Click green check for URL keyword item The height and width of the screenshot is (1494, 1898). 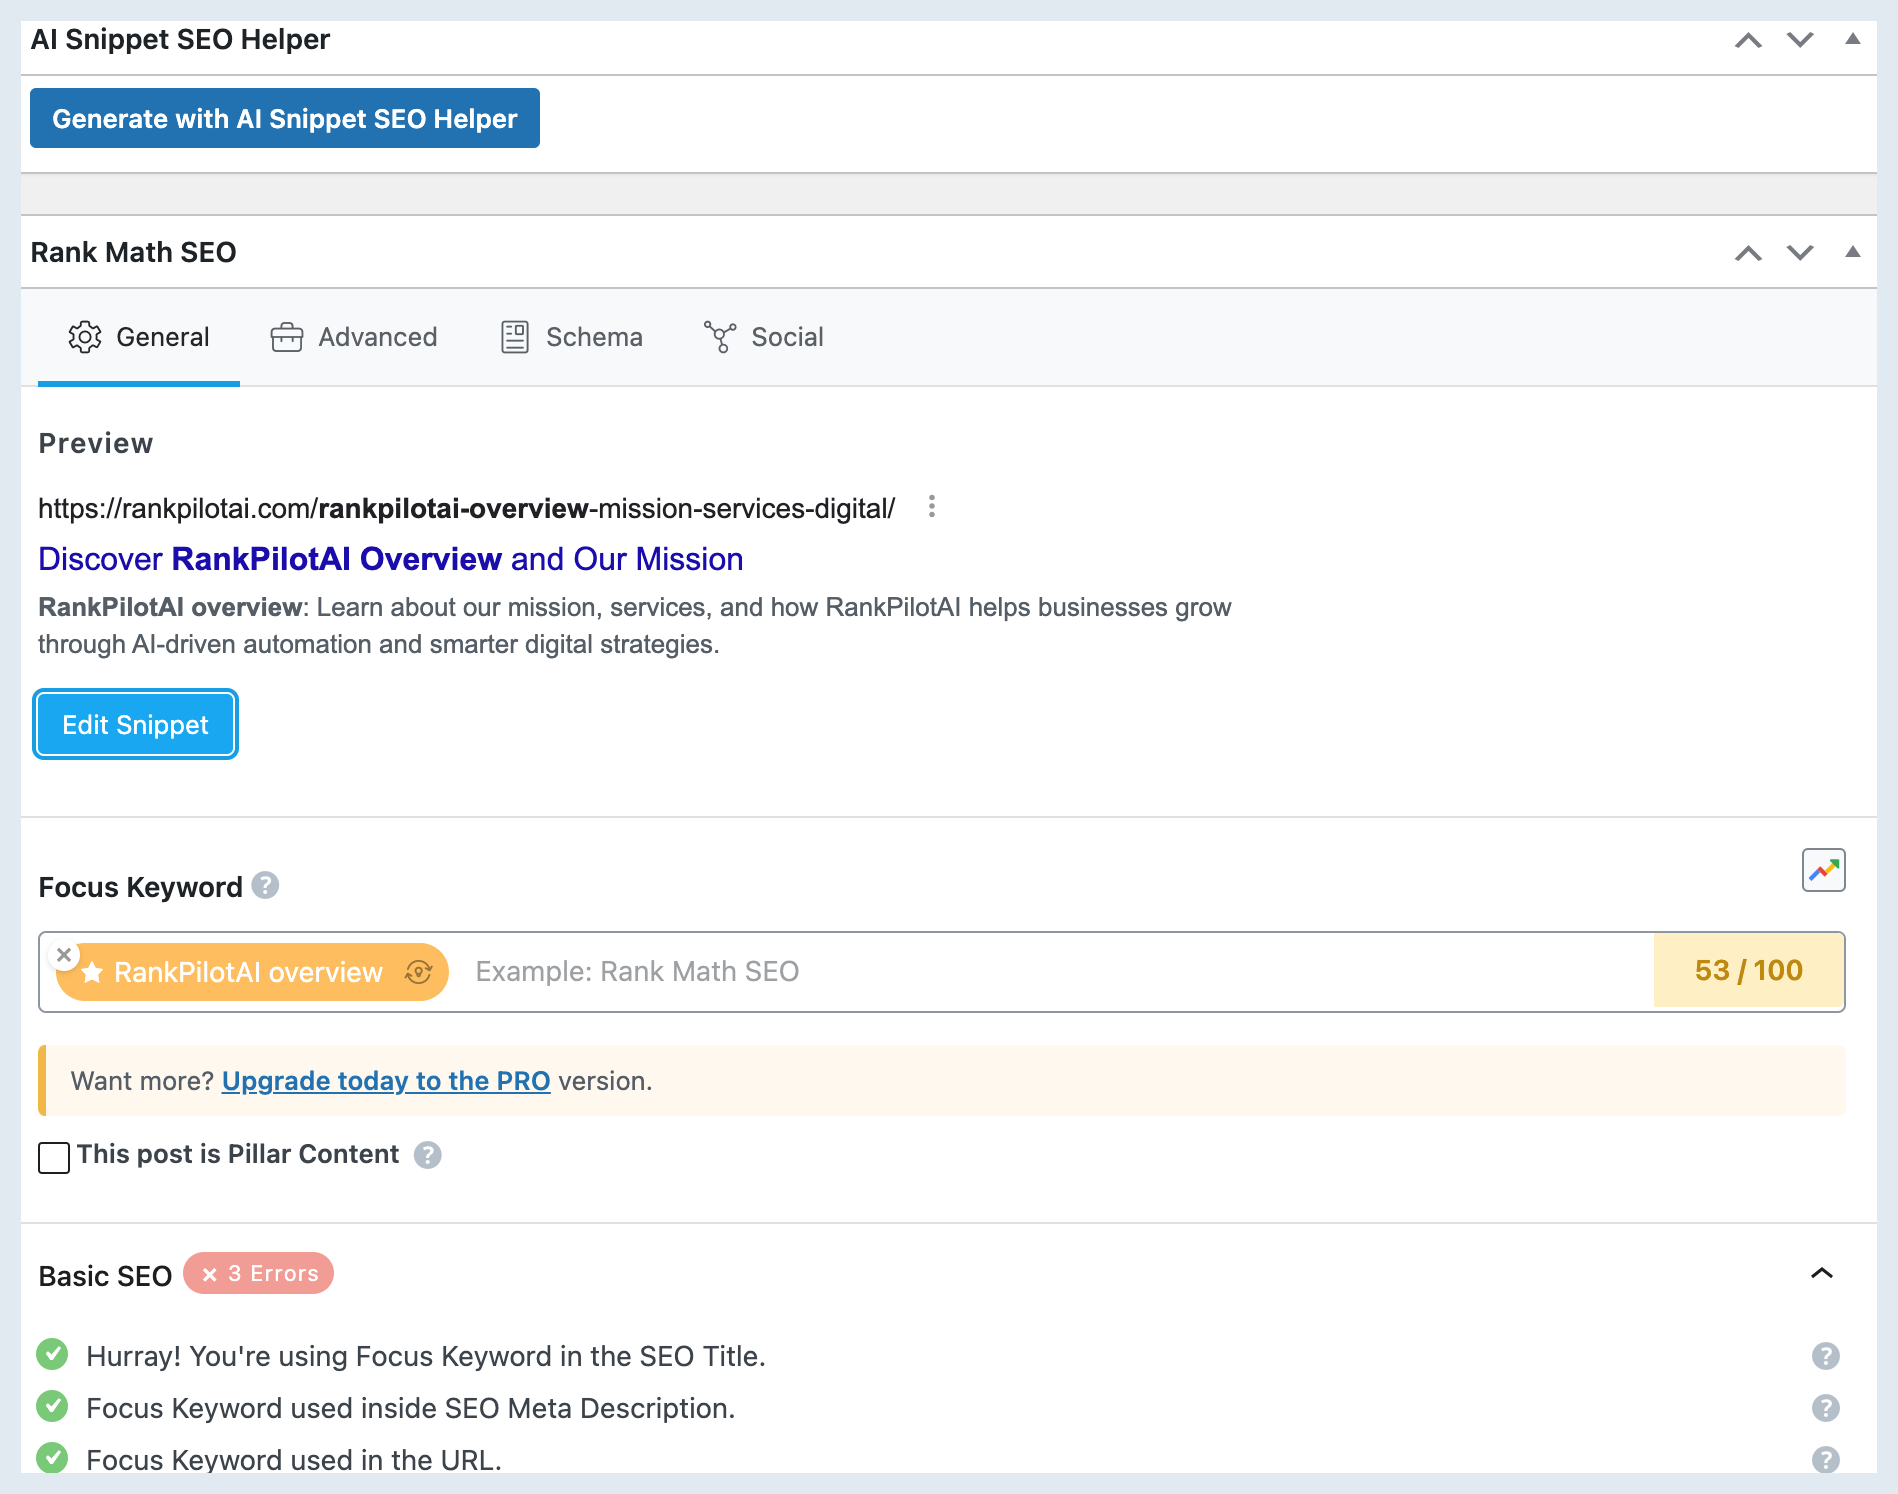coord(52,1458)
